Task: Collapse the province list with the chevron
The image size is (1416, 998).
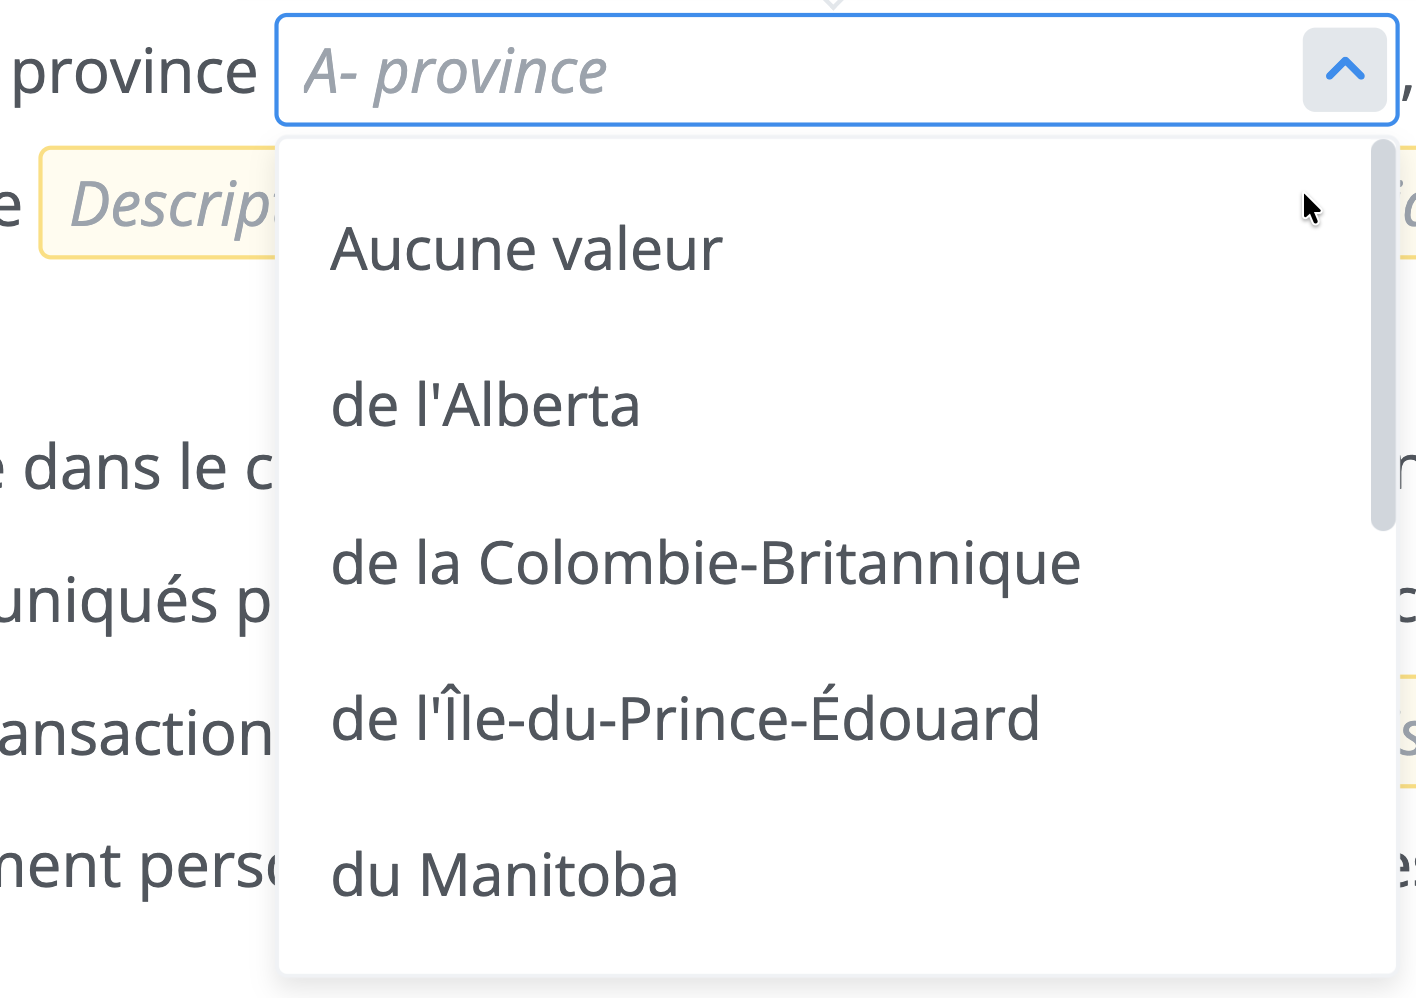Action: point(1344,70)
